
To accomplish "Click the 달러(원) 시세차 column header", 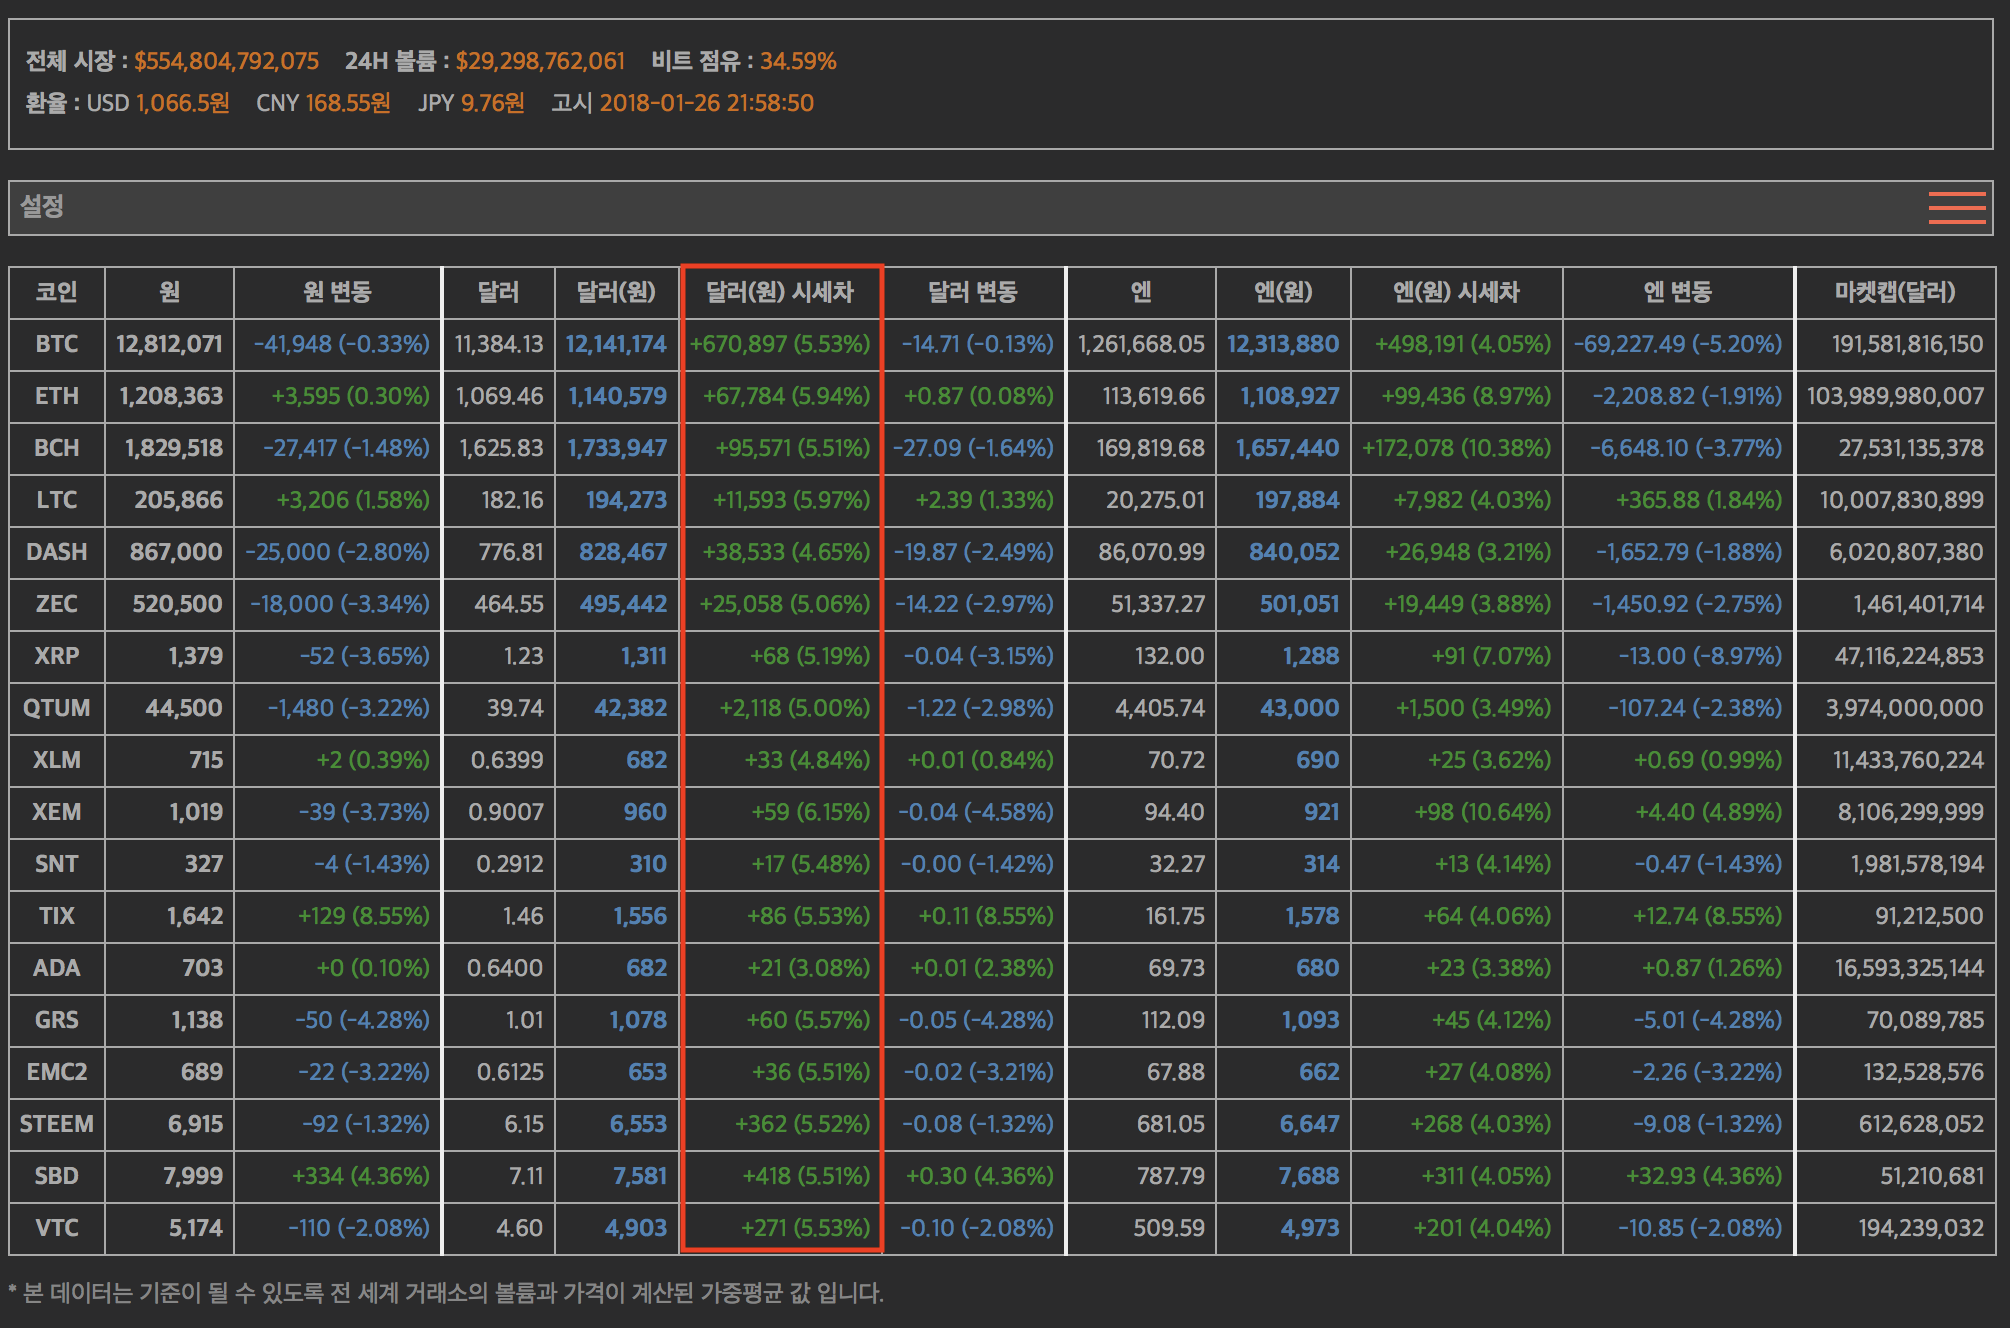I will [x=780, y=292].
